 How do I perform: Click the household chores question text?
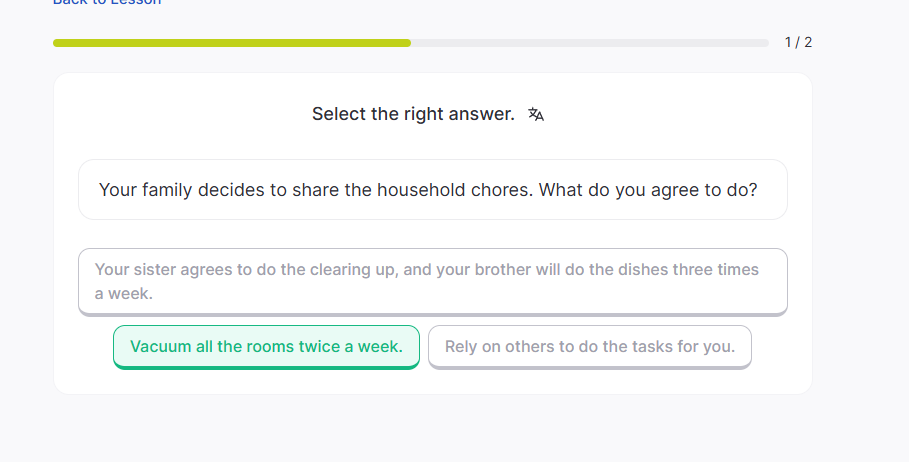tap(428, 190)
